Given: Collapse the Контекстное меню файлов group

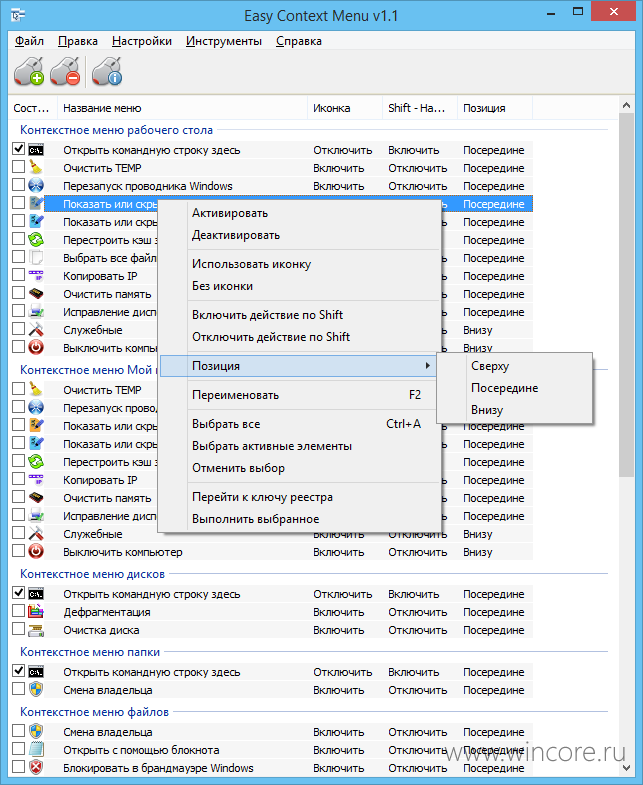Looking at the screenshot, I should [x=94, y=712].
